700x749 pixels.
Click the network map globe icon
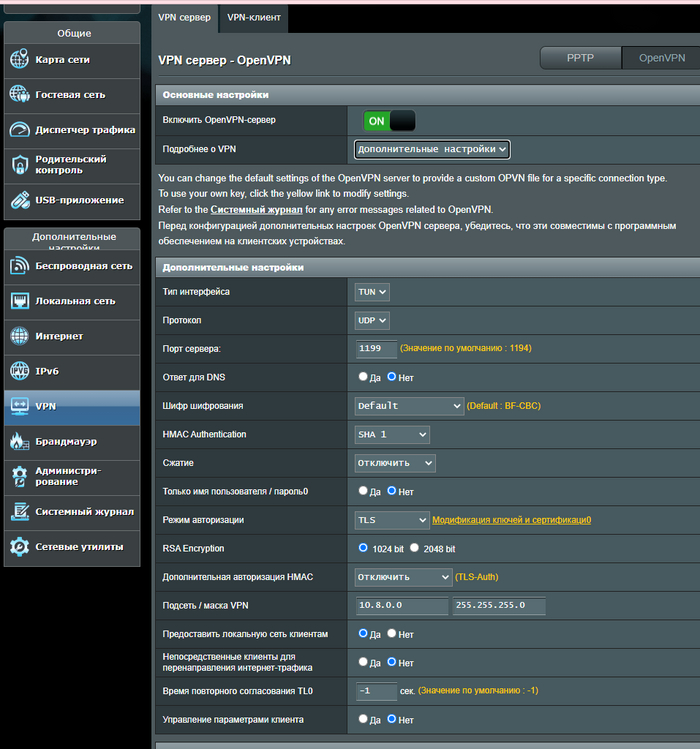point(20,60)
